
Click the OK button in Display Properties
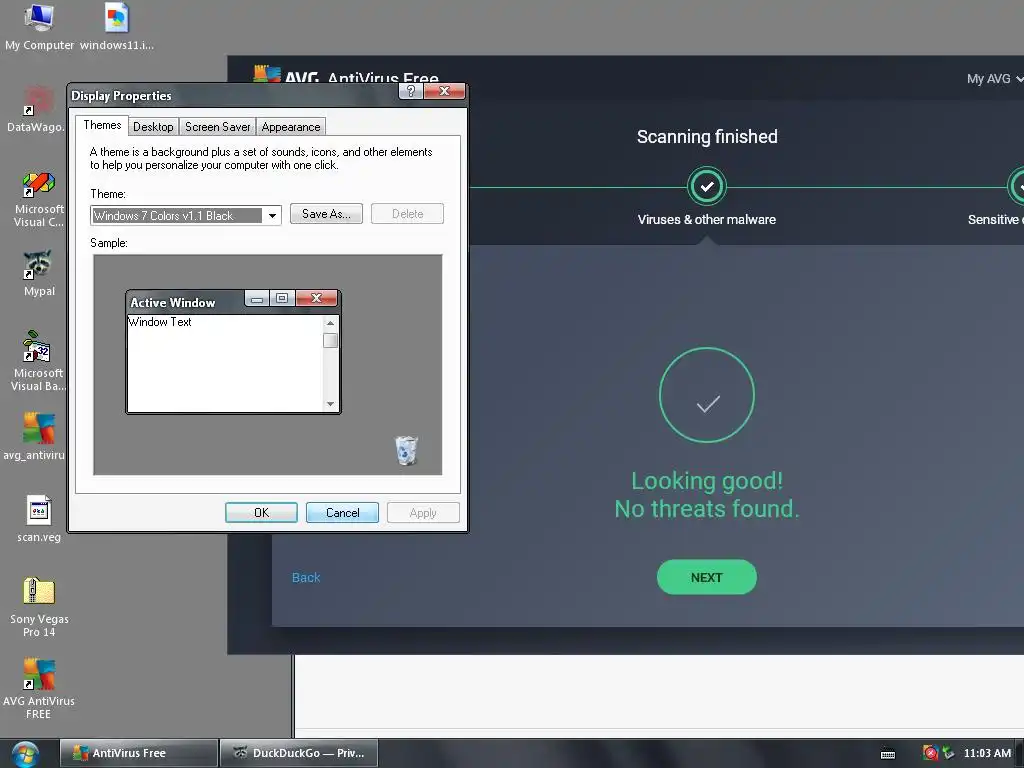click(261, 513)
